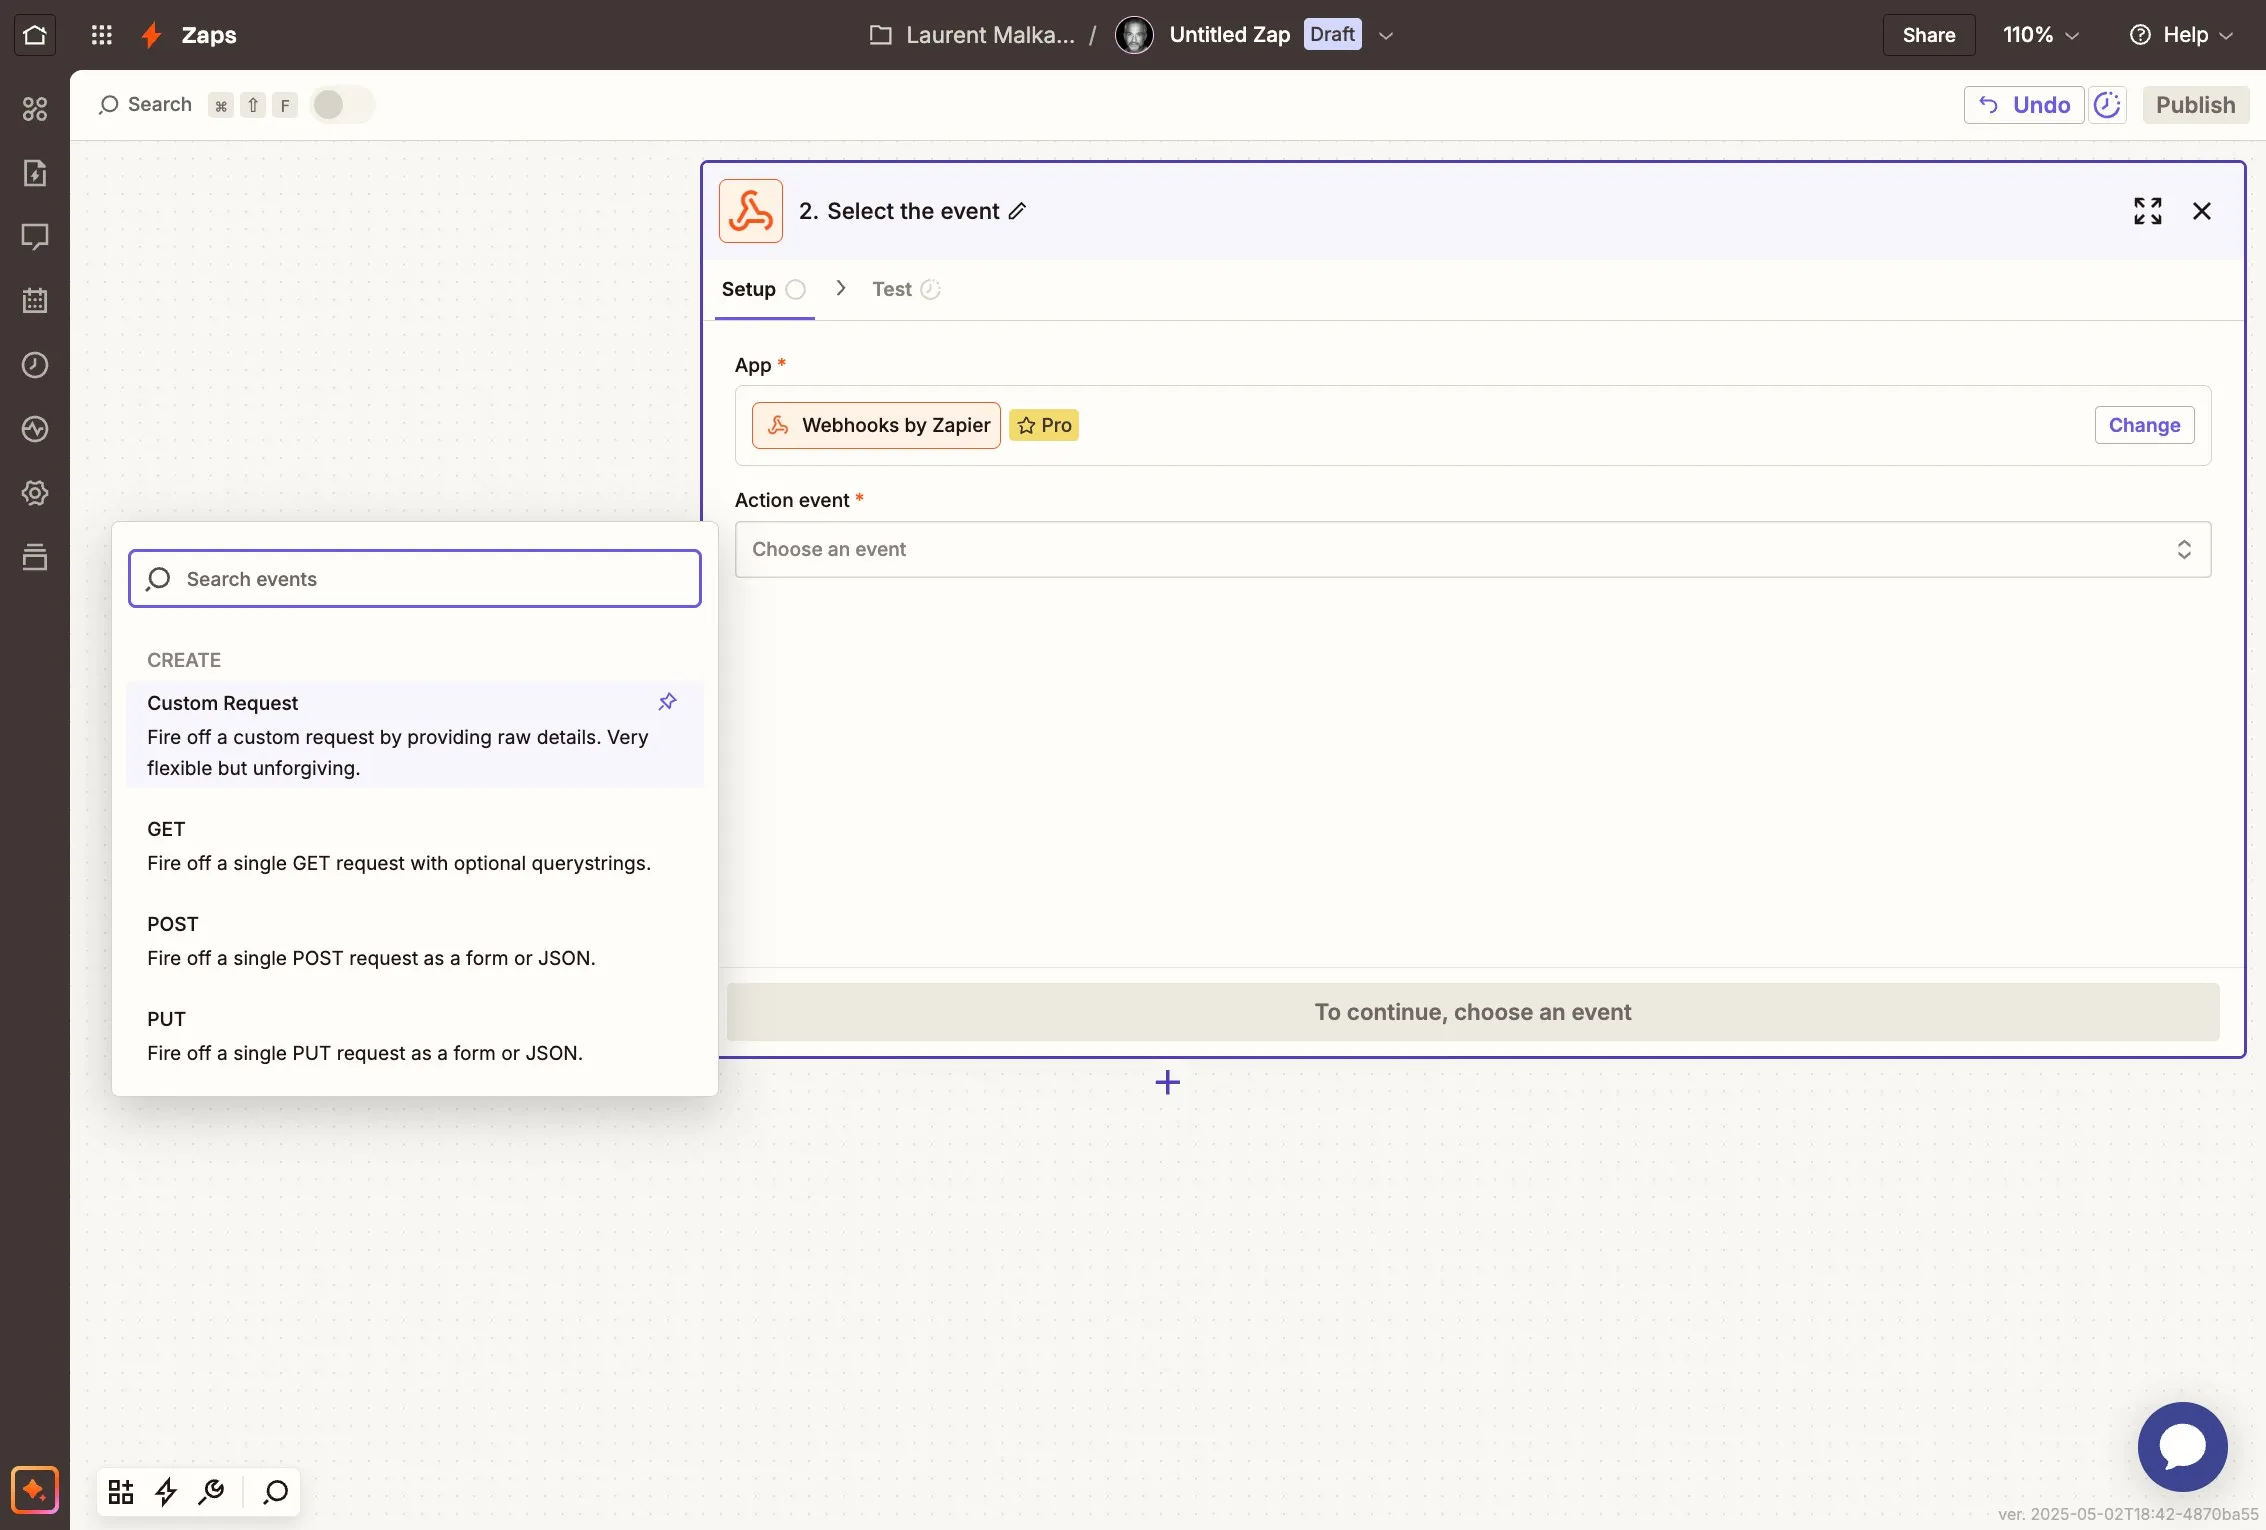The width and height of the screenshot is (2266, 1530).
Task: Switch to the Test tab
Action: pos(905,289)
